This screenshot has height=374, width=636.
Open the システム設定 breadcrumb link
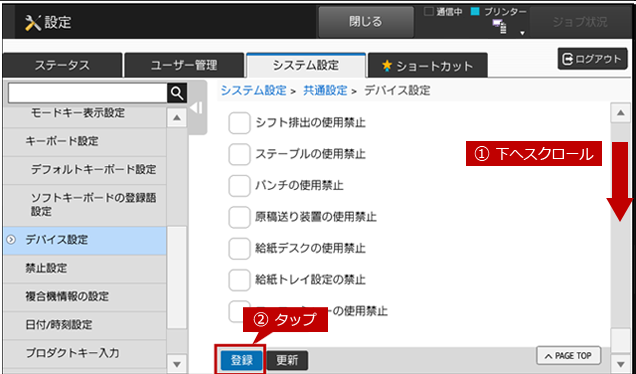tap(254, 90)
